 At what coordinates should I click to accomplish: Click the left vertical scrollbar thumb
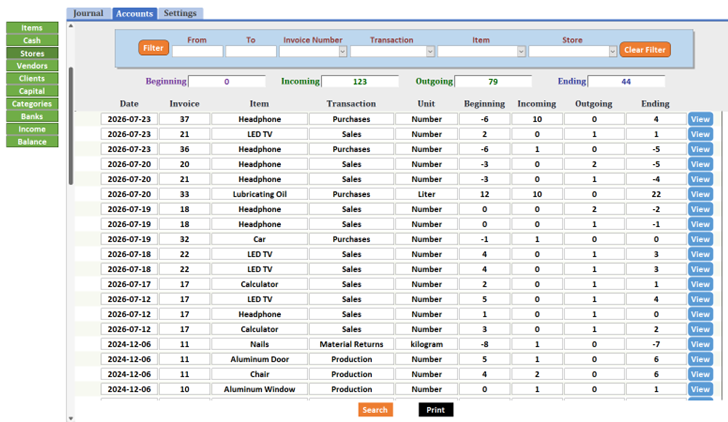(71, 126)
